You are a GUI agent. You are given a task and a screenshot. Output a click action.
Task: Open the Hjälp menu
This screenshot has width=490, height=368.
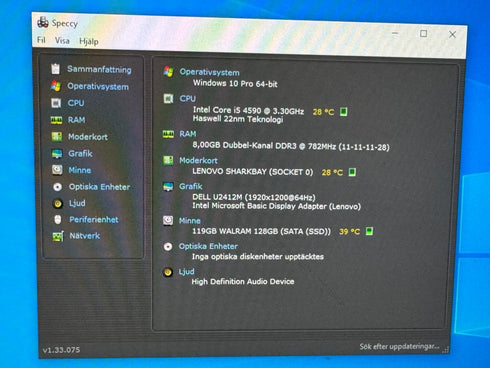pos(89,42)
